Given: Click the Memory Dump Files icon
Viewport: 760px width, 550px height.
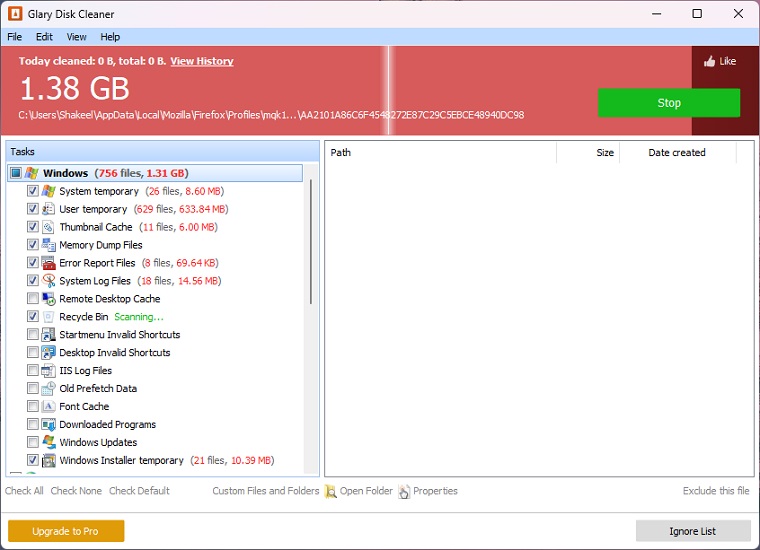Looking at the screenshot, I should click(x=48, y=245).
